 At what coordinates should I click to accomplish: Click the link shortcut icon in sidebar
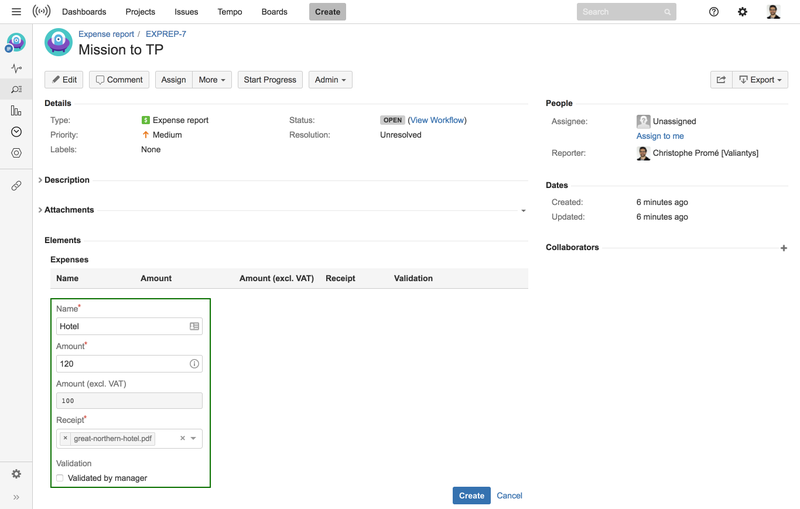pyautogui.click(x=16, y=186)
